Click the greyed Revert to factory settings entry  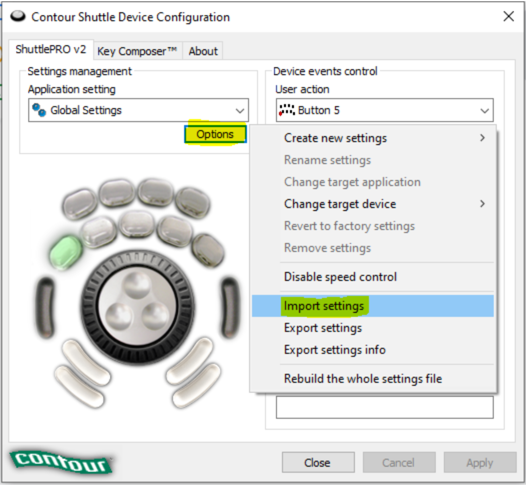pos(373,226)
